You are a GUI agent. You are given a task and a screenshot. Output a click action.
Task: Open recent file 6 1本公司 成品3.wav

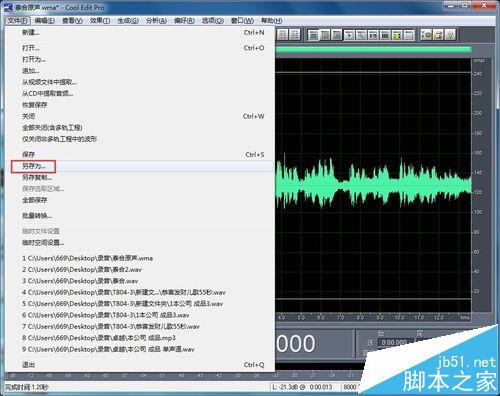tap(140, 315)
